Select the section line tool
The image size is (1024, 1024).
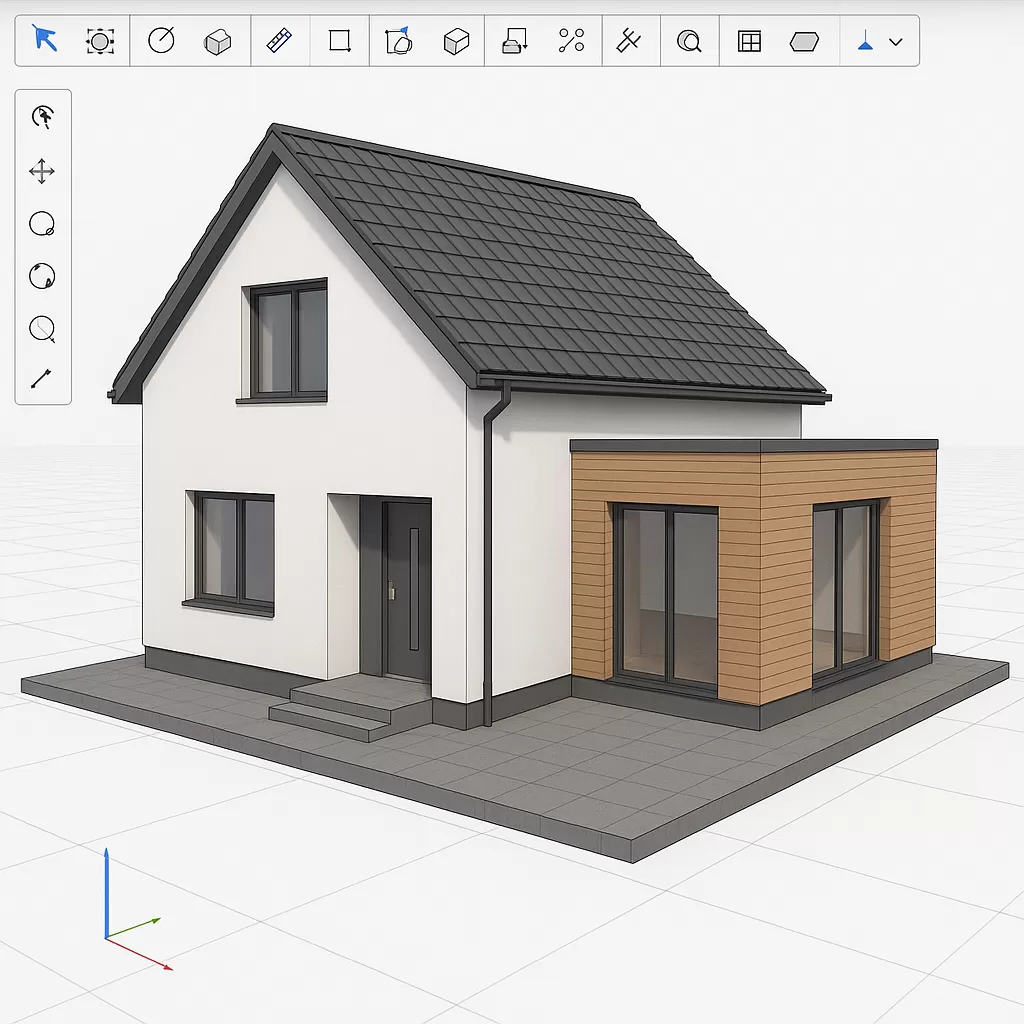[630, 41]
